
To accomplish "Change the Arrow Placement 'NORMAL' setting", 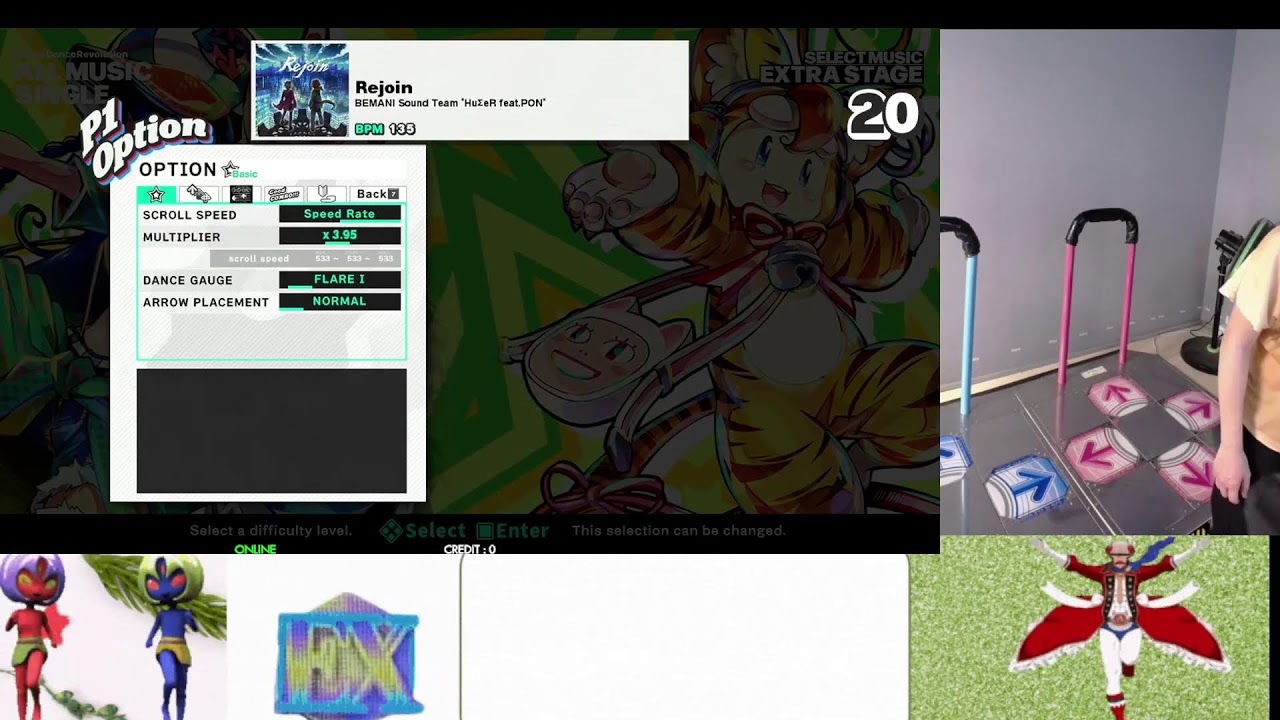I will 340,301.
